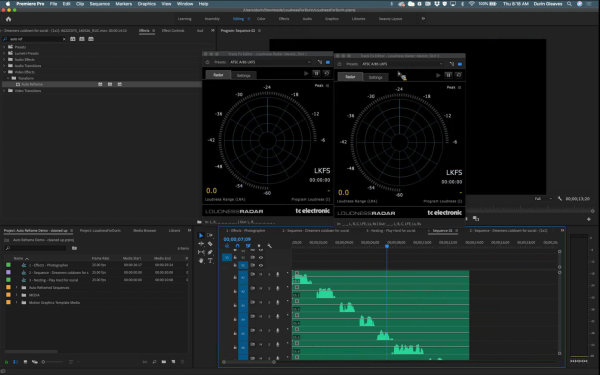Image resolution: width=600 pixels, height=375 pixels.
Task: Expand Audio Effects folder
Action: (4, 59)
